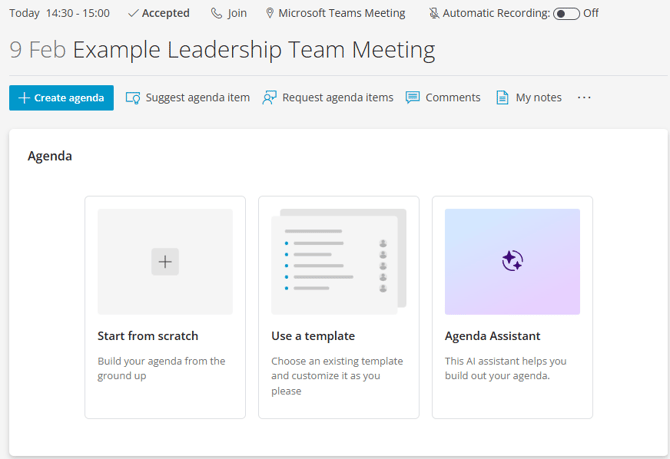Screen dimensions: 670x459
Task: Click the Agenda Assistant sparkle icon
Action: 512,261
